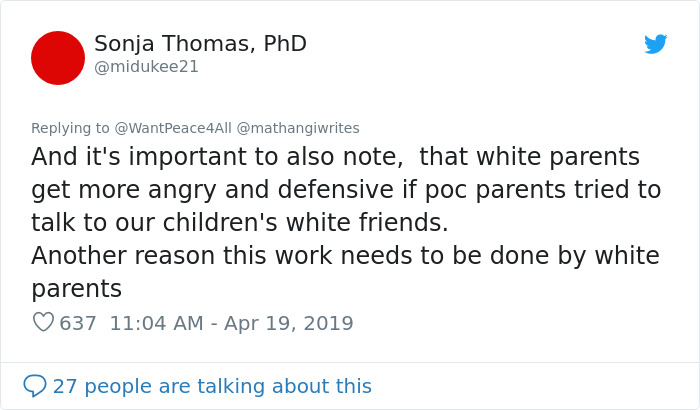Open the red circular profile avatar
This screenshot has width=700, height=410.
(x=58, y=58)
